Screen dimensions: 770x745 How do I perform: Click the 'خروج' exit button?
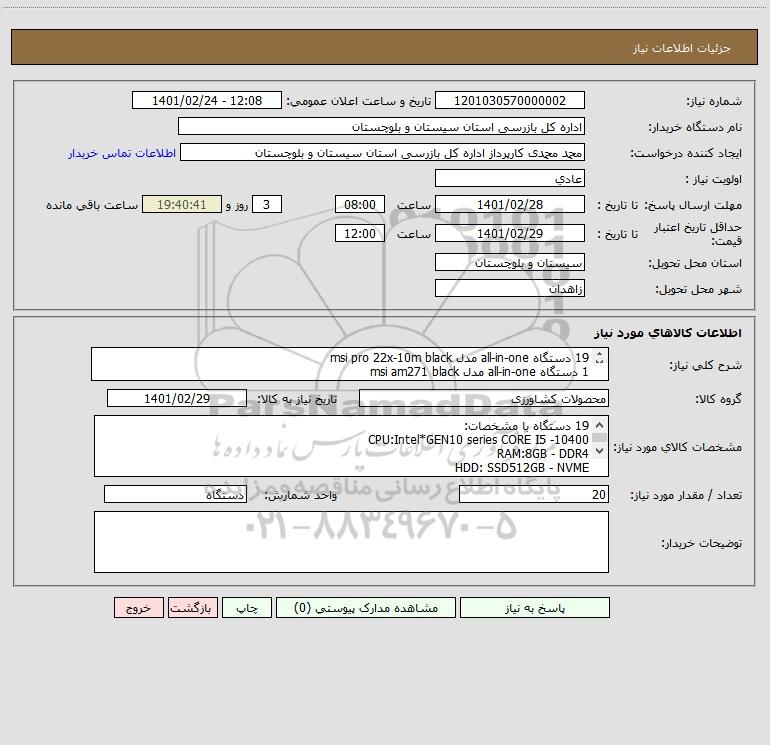tap(138, 608)
